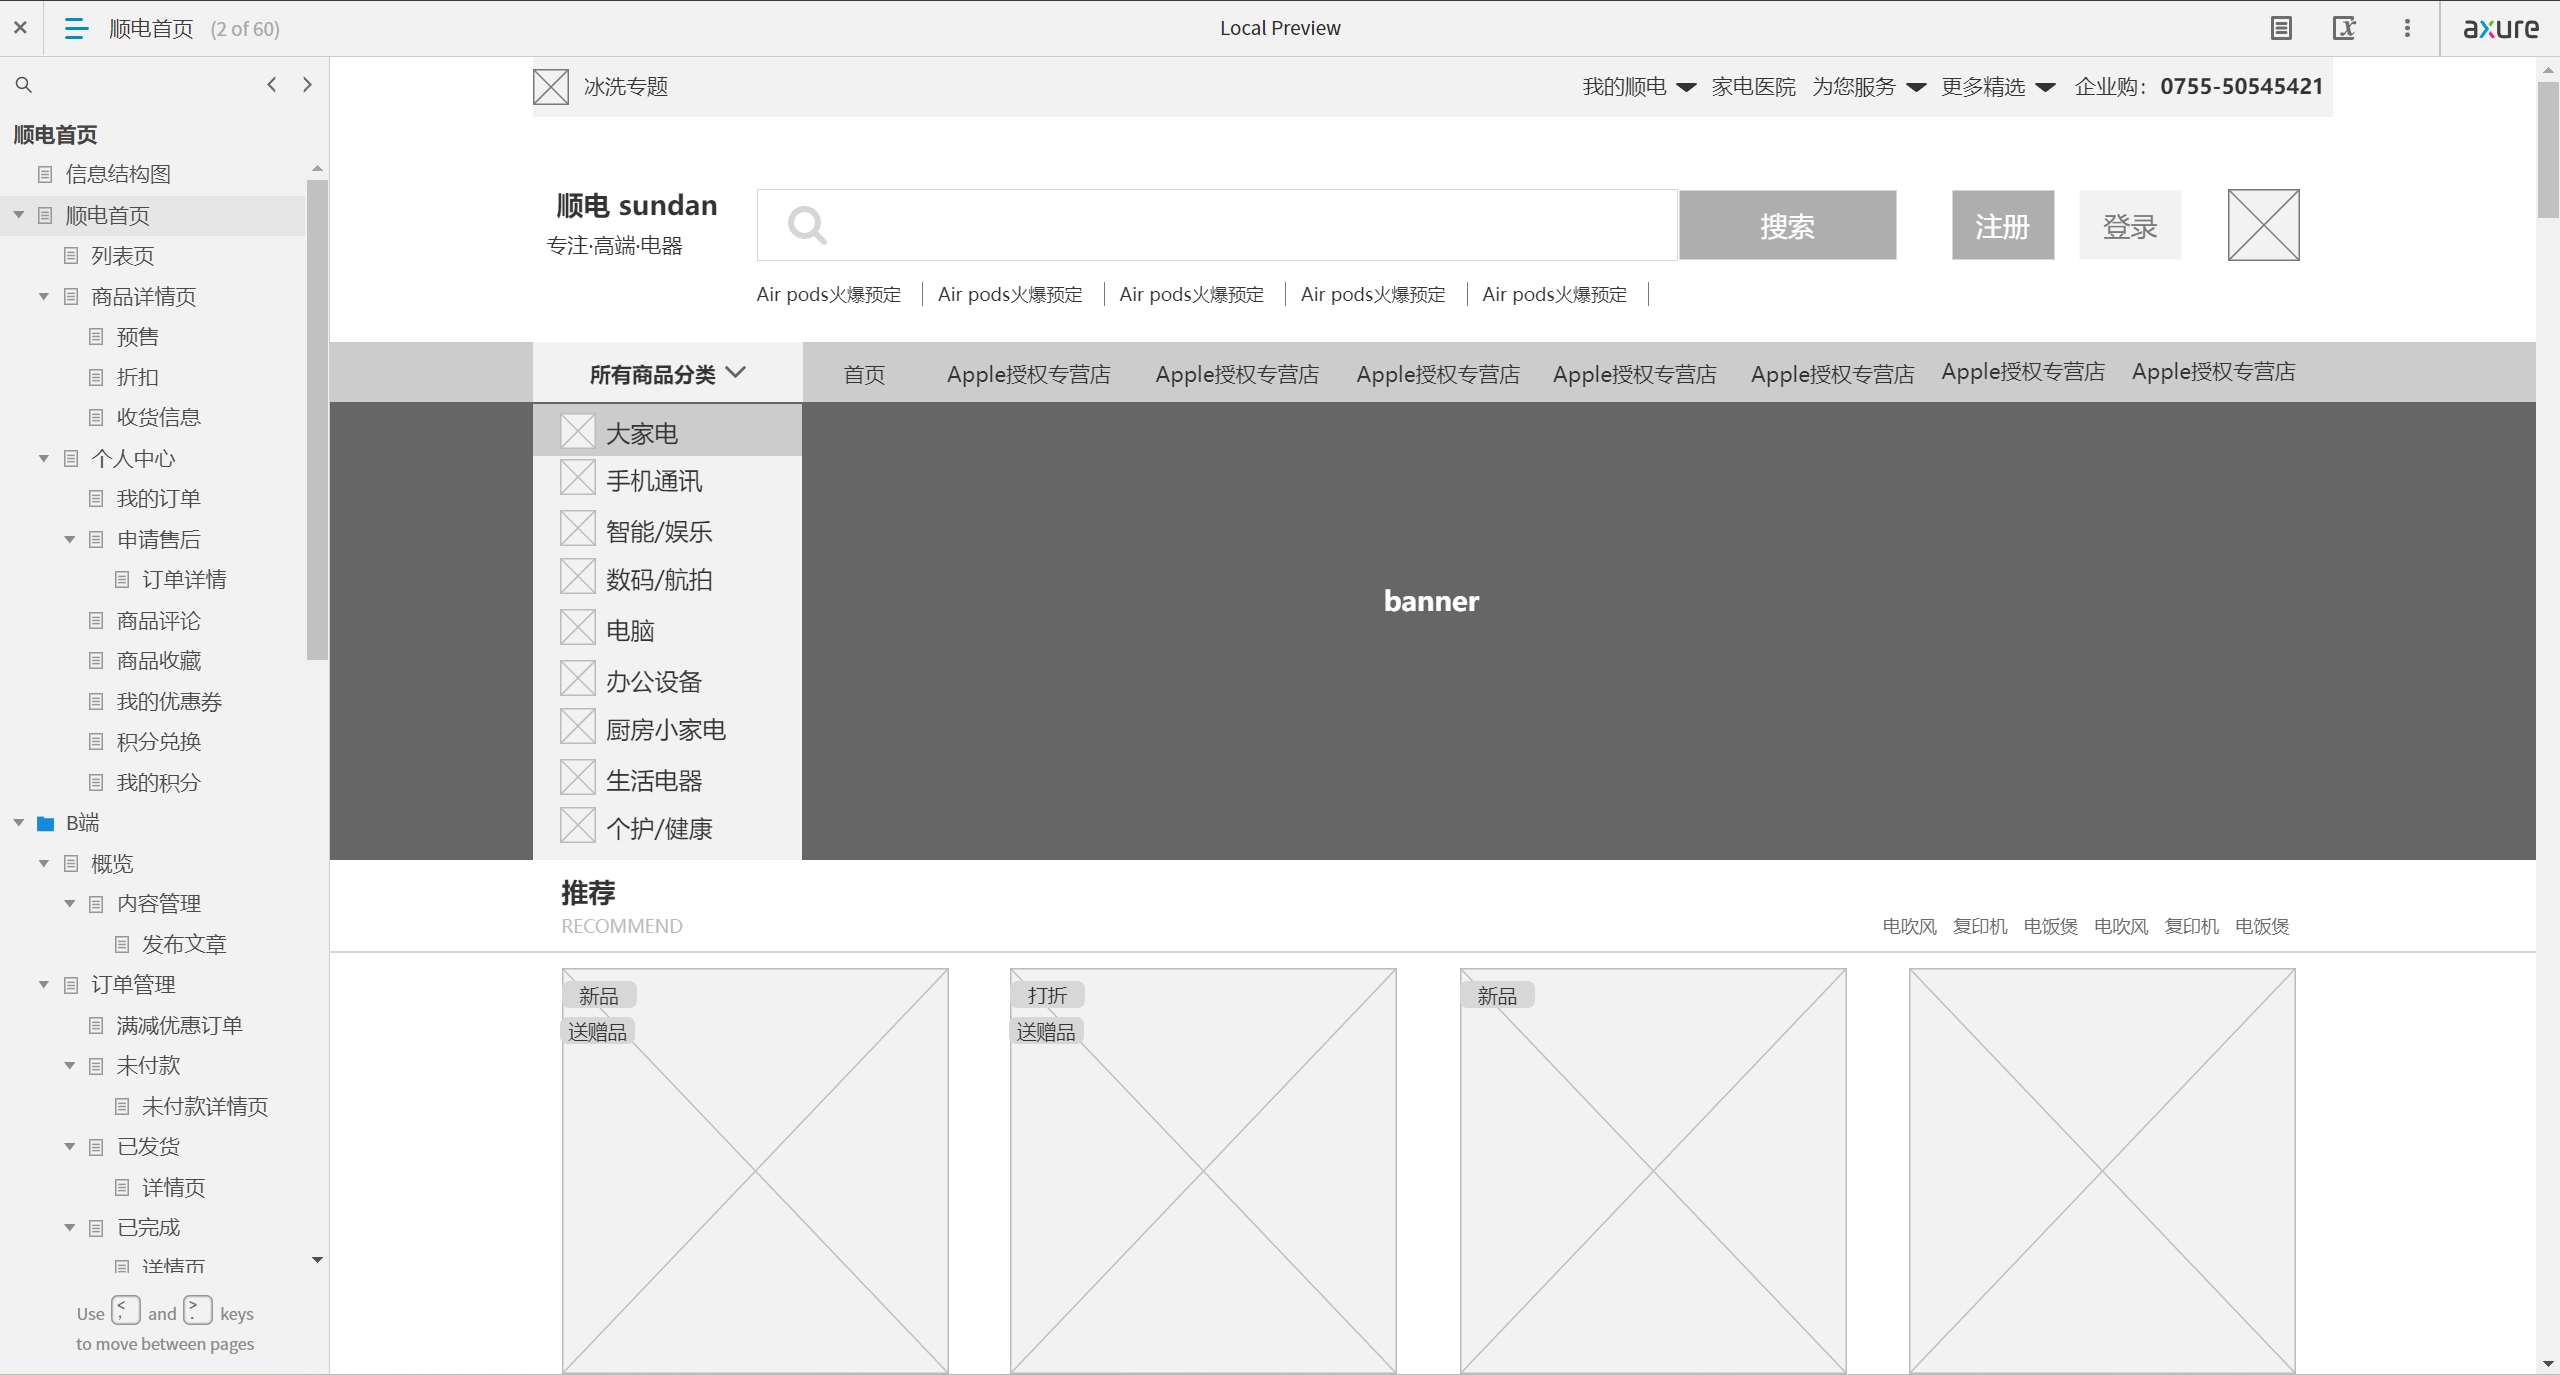
Task: Click the icon placeholder beside 手机通讯
Action: (578, 478)
